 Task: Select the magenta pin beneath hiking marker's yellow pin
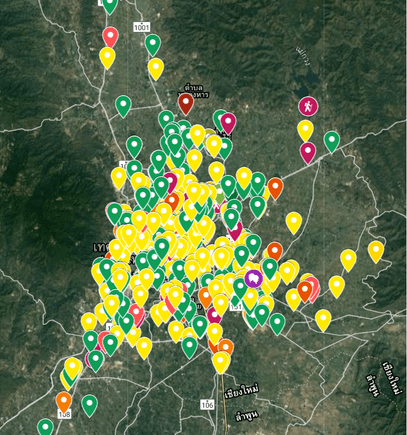[x=308, y=153]
